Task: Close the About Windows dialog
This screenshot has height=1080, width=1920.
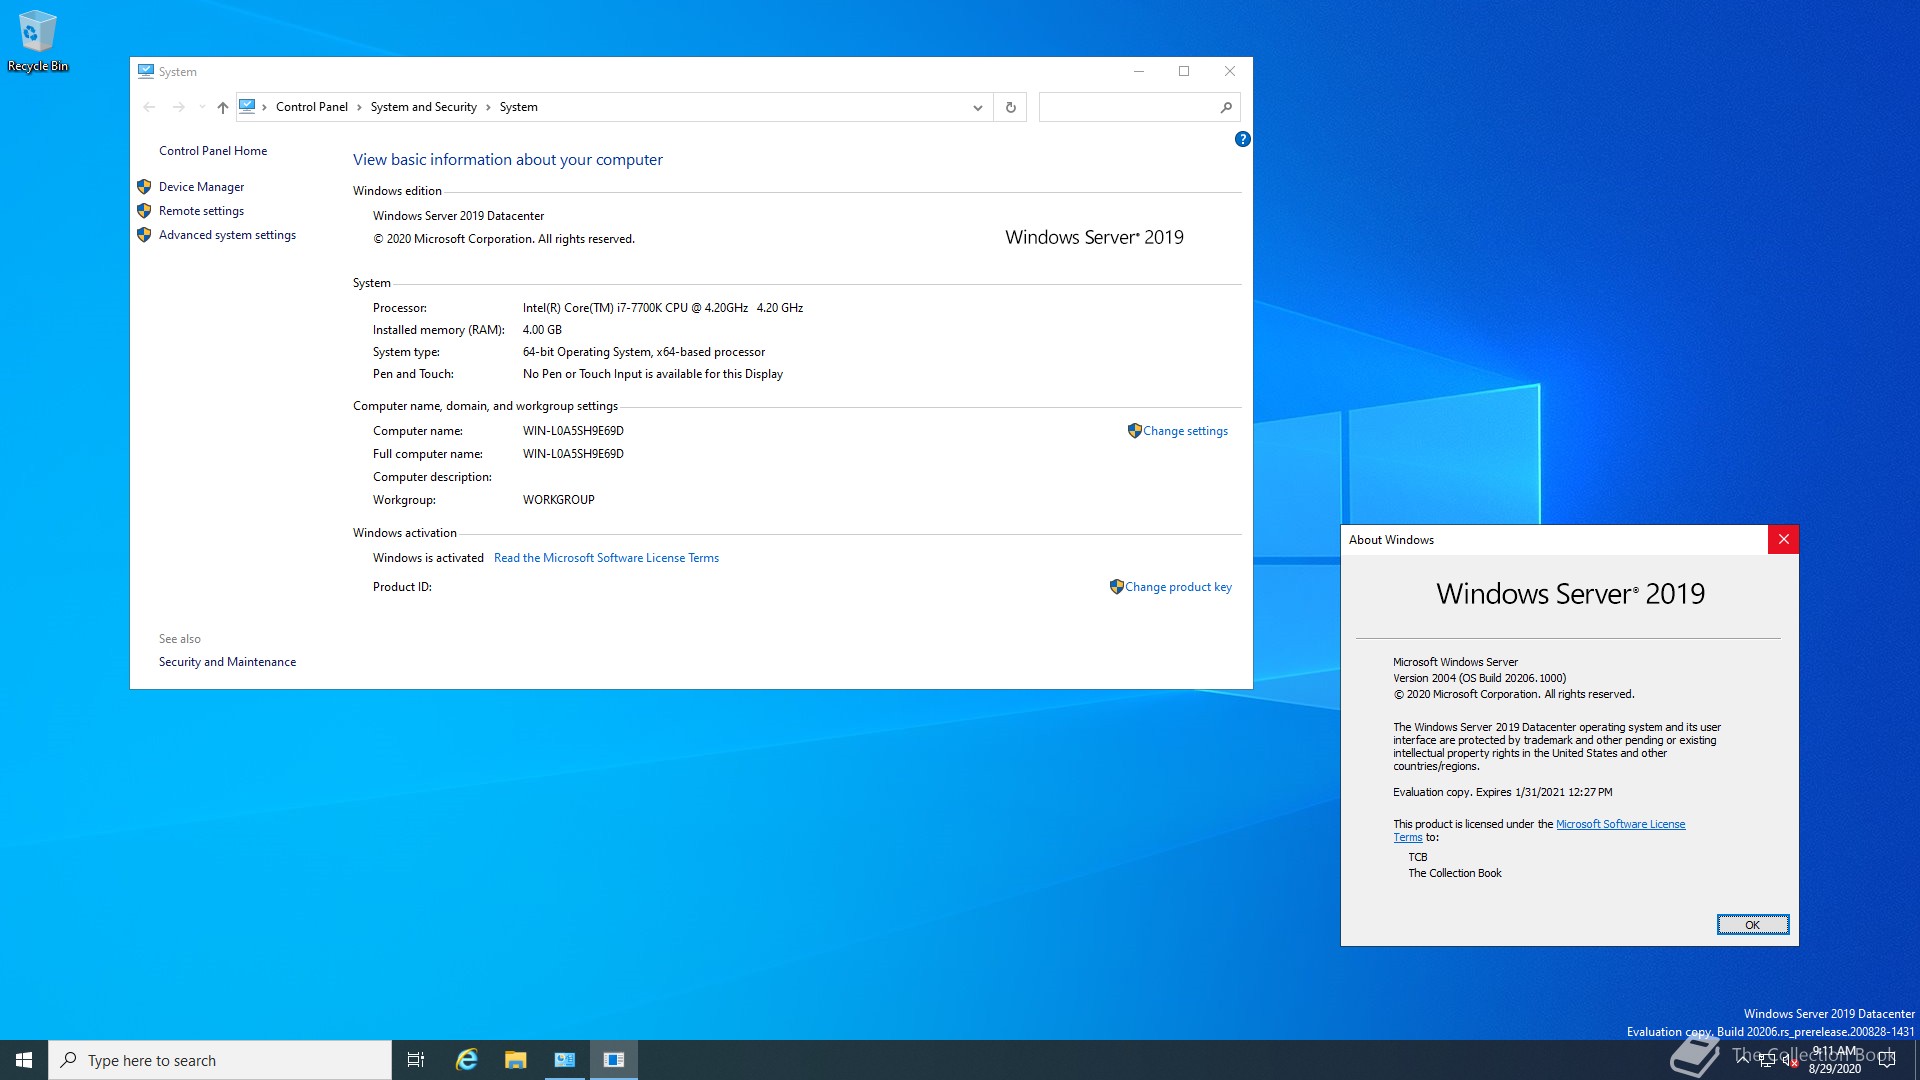Action: pyautogui.click(x=1783, y=540)
